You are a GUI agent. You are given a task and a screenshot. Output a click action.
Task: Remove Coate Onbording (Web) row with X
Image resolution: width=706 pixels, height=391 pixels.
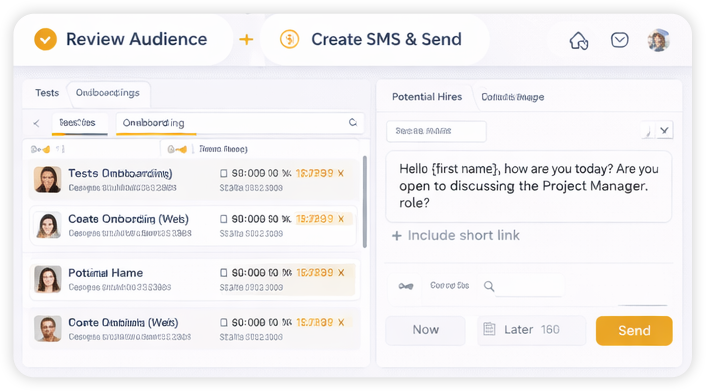341,219
